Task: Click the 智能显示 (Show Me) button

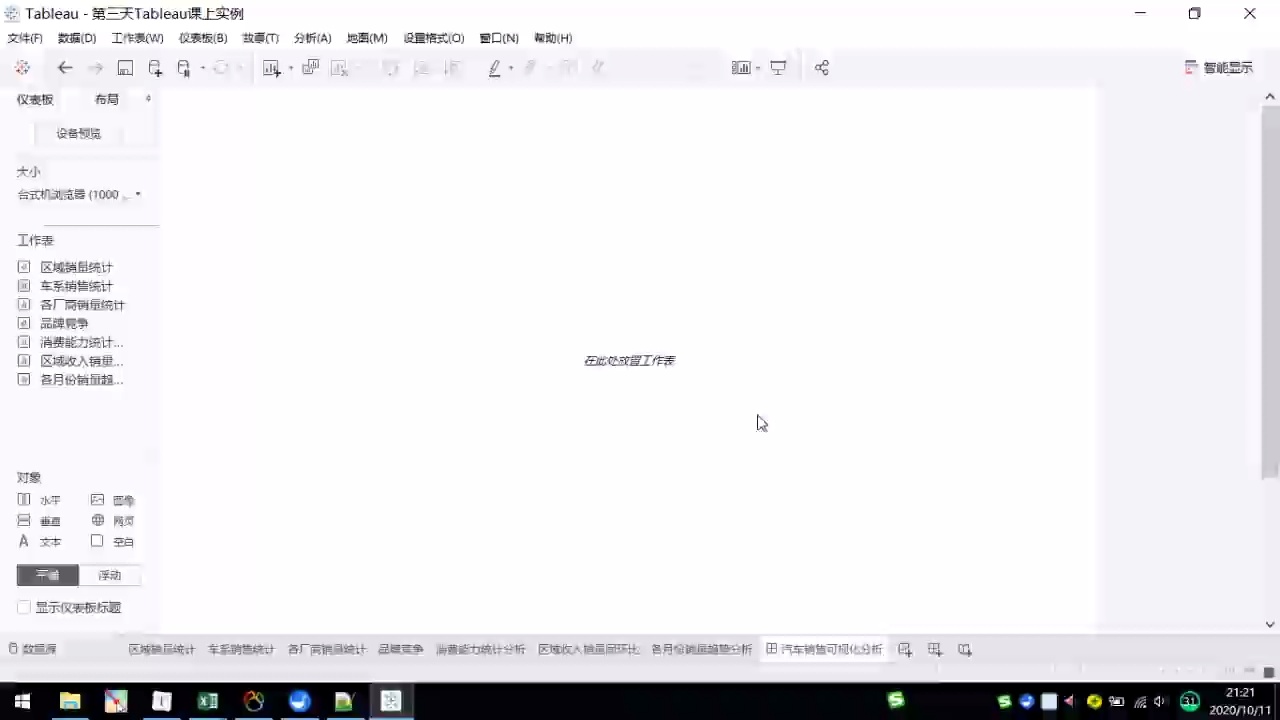Action: click(x=1218, y=68)
